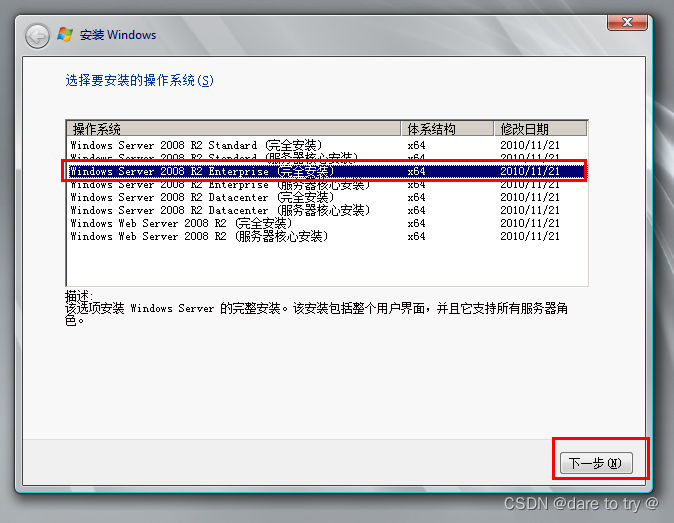Click the 下一步(N) button
Viewport: 674px width, 523px height.
click(x=596, y=463)
